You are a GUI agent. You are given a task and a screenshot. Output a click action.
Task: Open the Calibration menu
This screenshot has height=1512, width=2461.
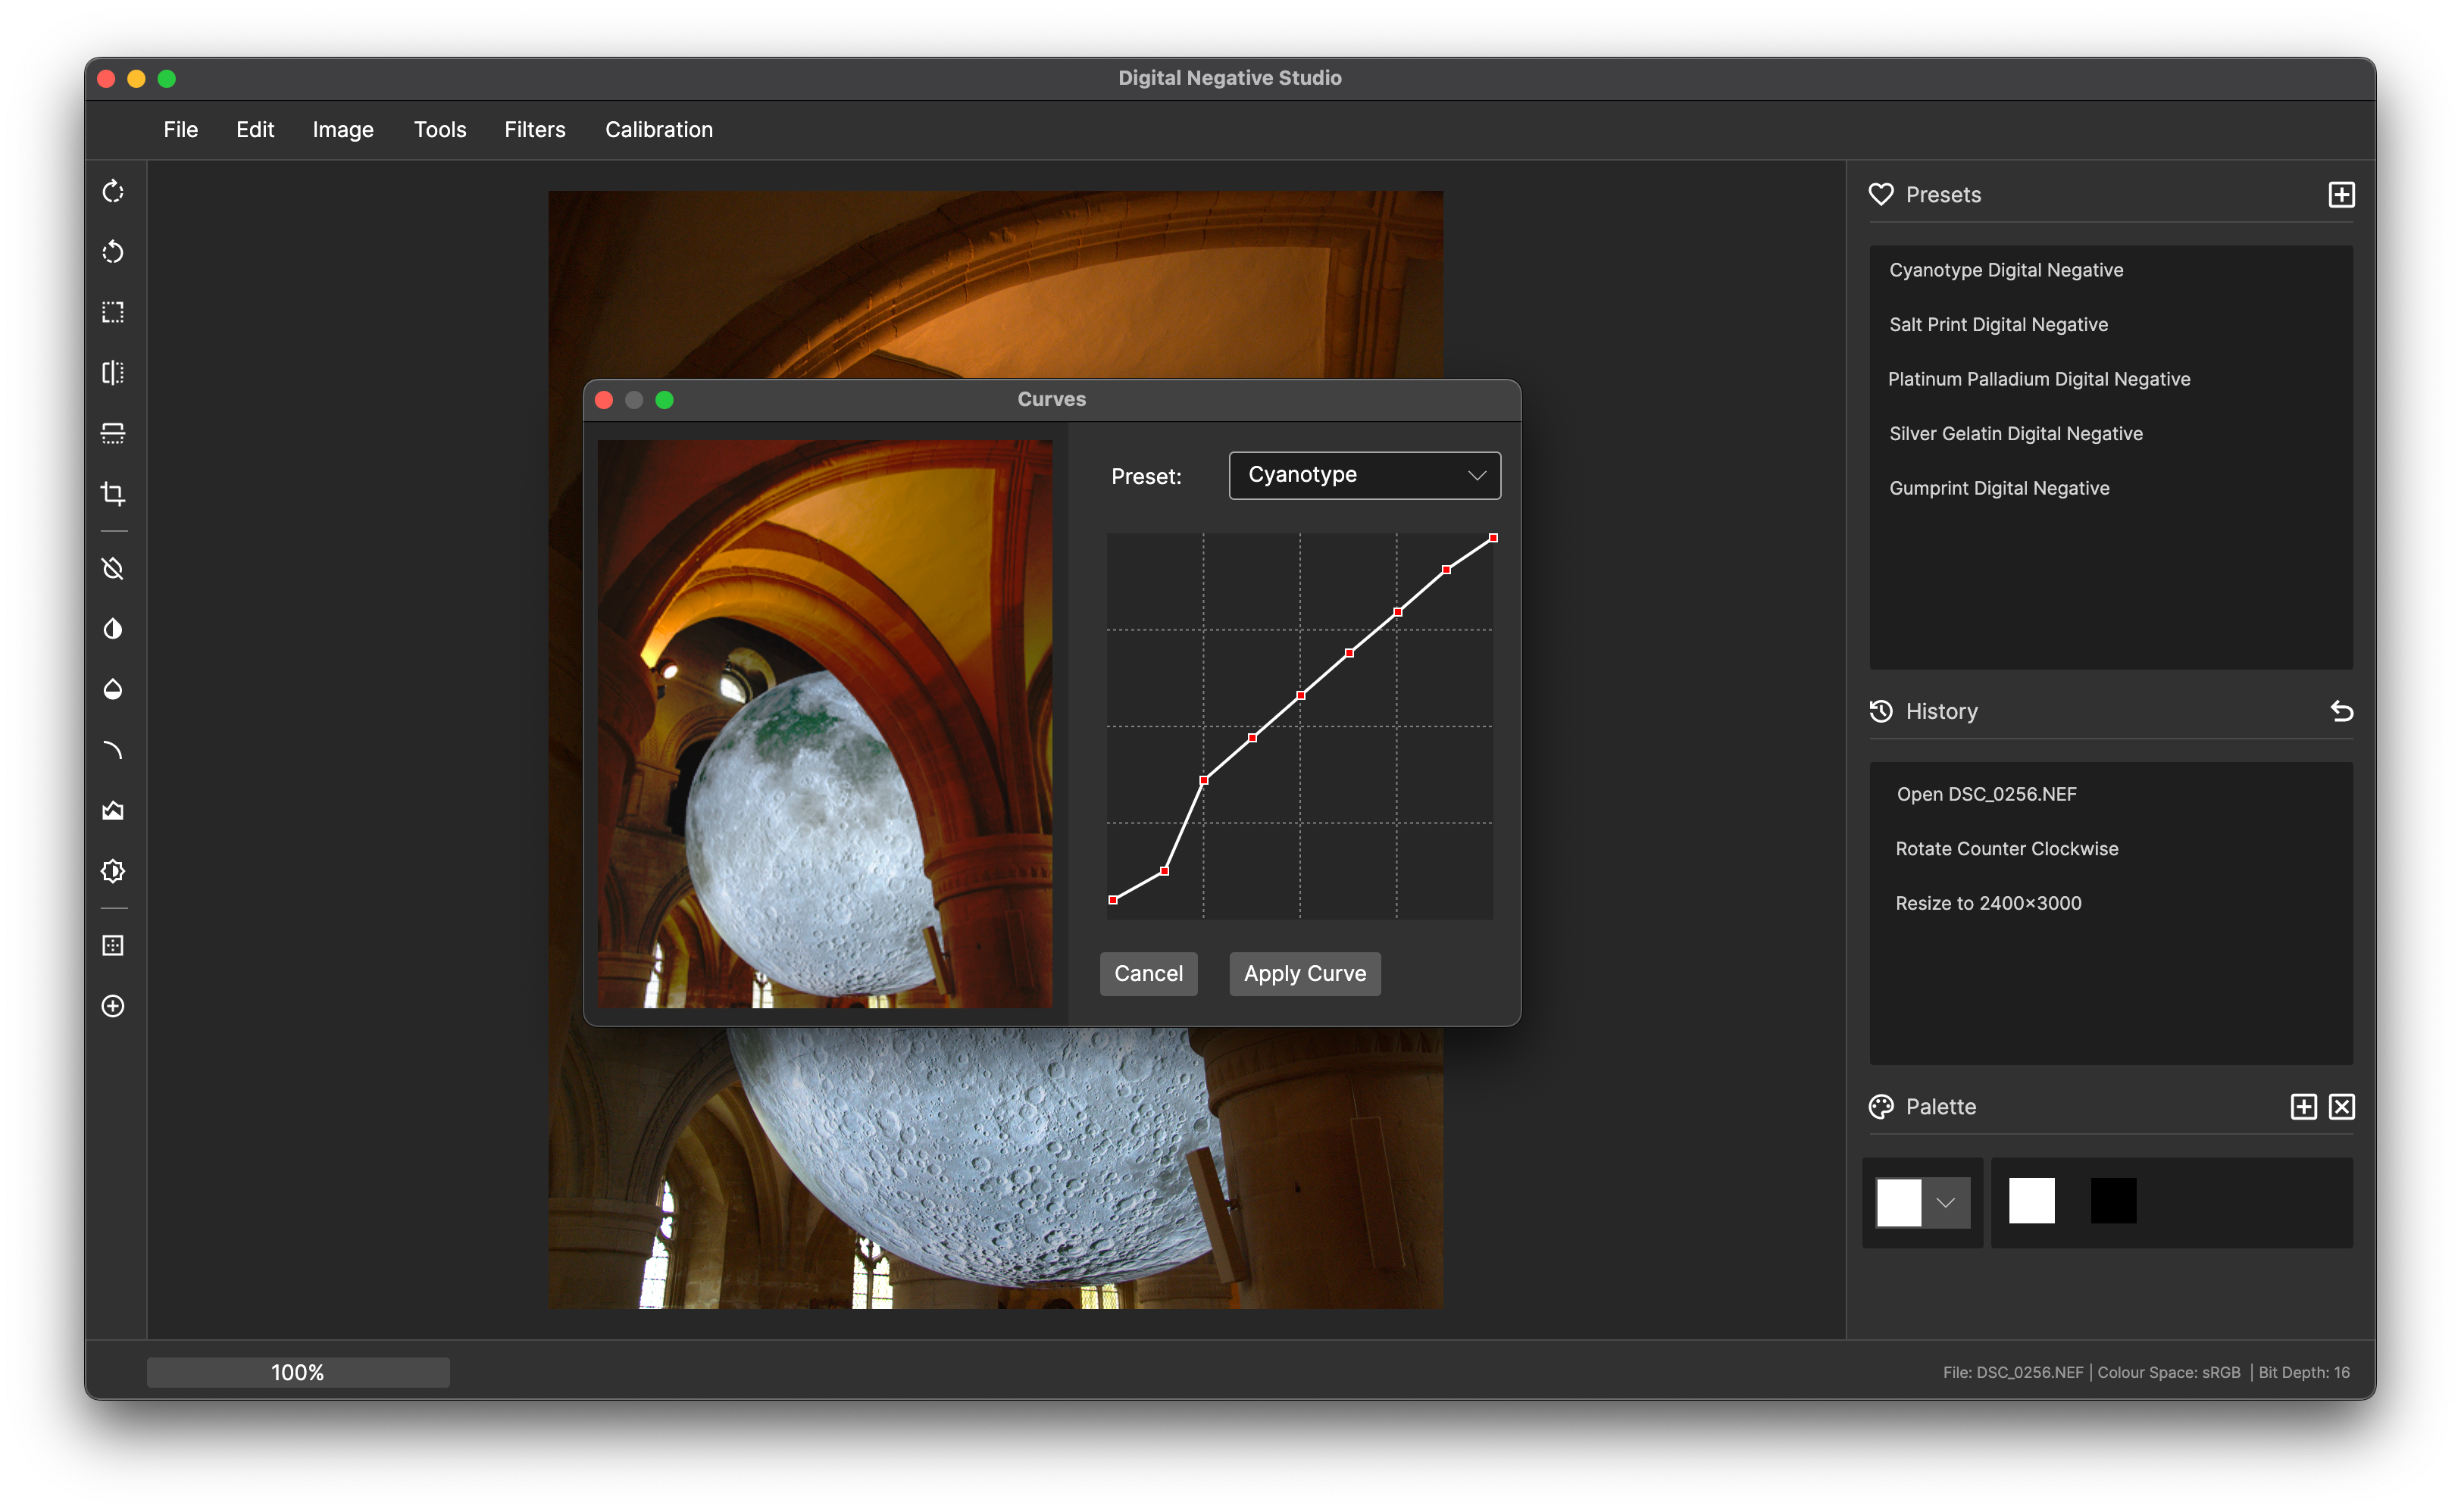pyautogui.click(x=658, y=130)
